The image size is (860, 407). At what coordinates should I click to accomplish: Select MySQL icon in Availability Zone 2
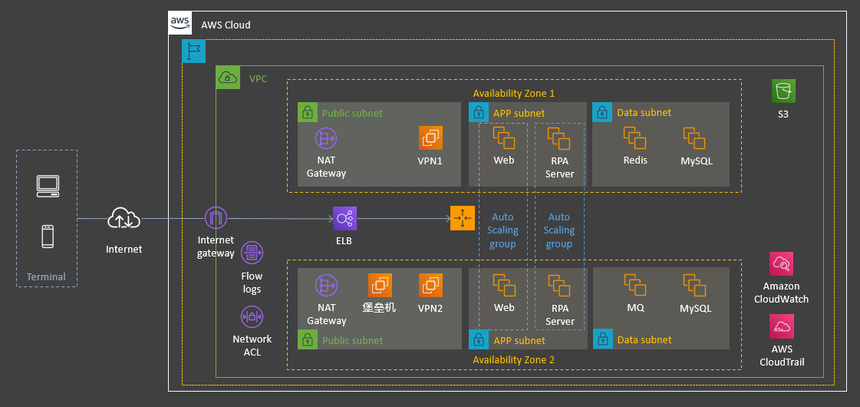pyautogui.click(x=694, y=285)
